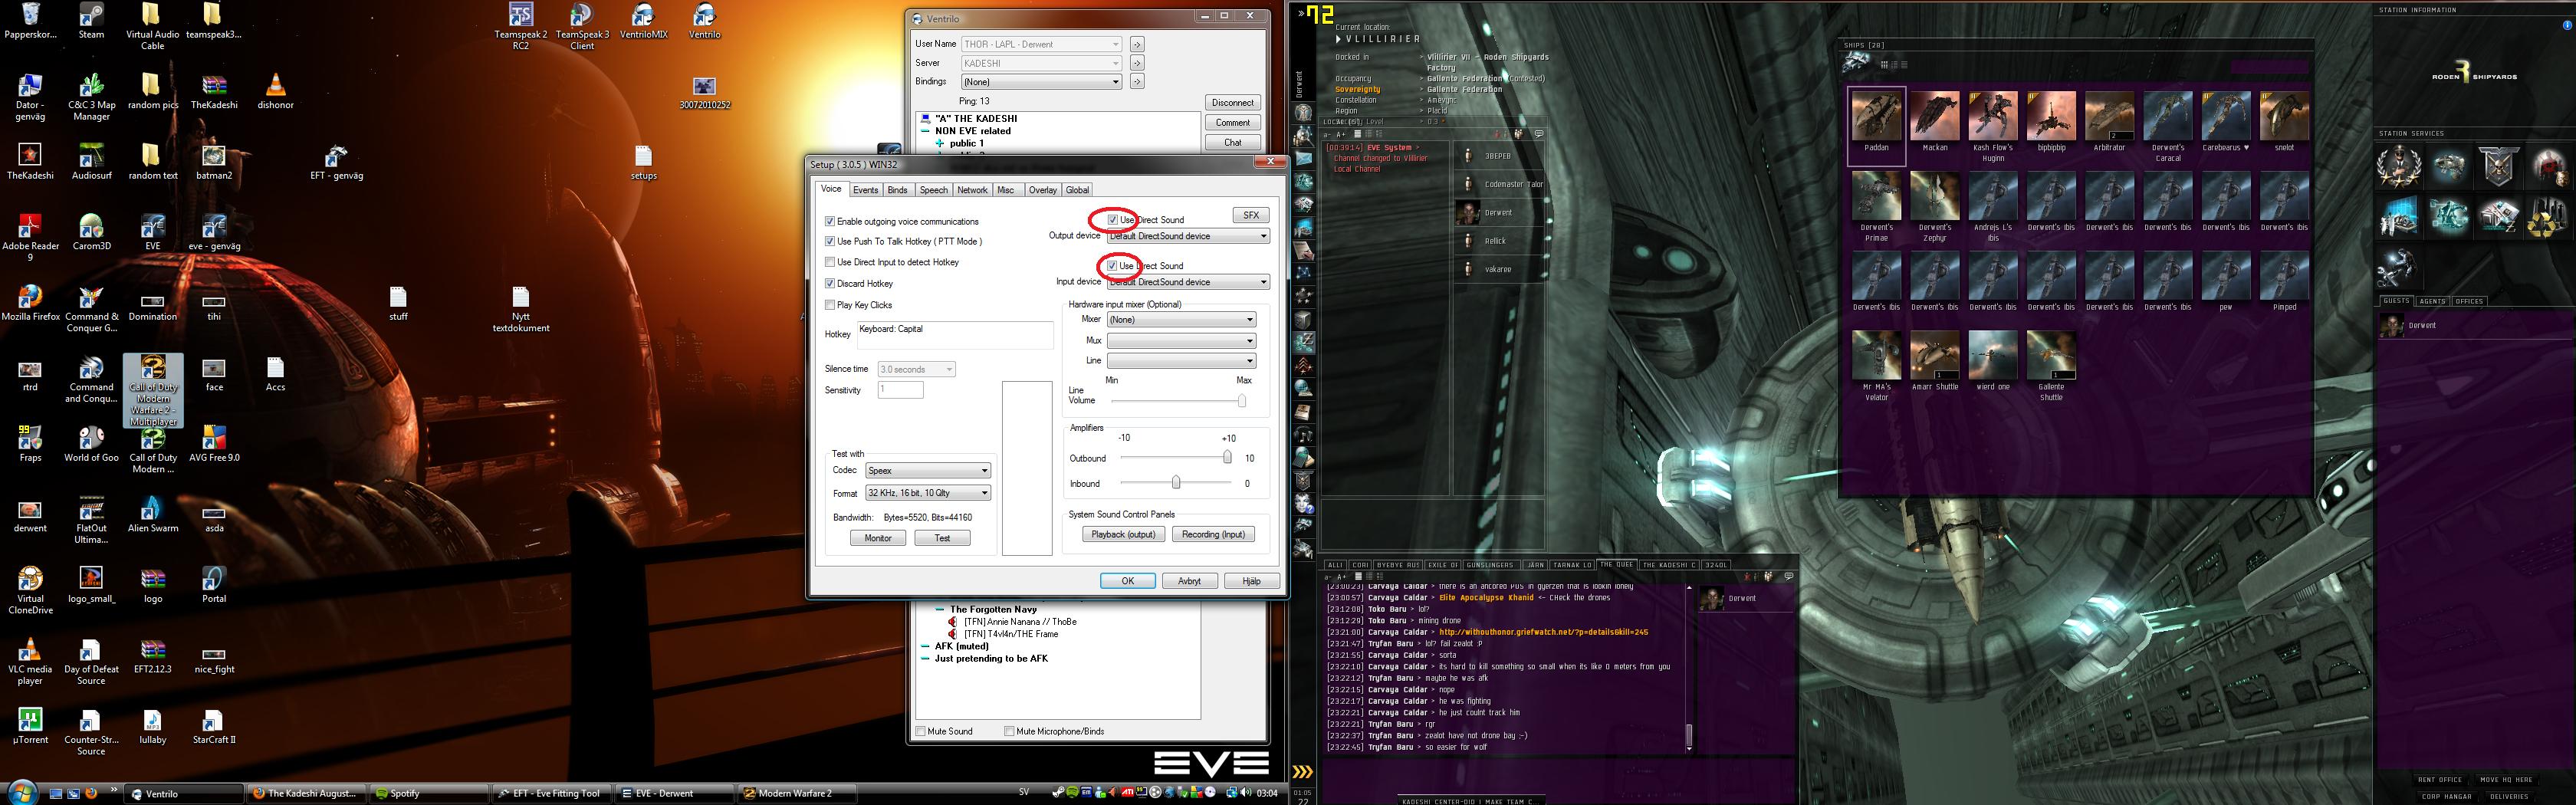This screenshot has height=805, width=2576.
Task: Click the Inbound amplifier slider handle
Action: click(x=1176, y=483)
